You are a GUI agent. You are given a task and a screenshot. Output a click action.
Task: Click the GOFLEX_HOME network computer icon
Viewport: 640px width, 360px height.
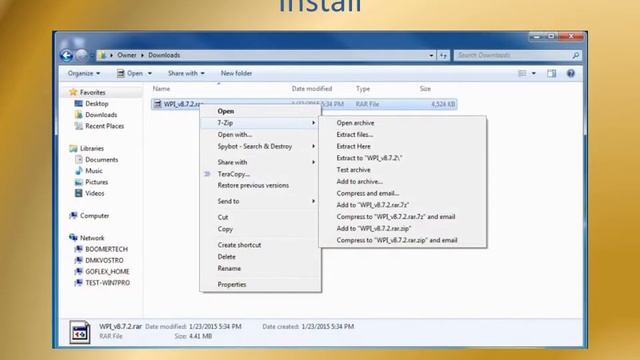pyautogui.click(x=78, y=271)
